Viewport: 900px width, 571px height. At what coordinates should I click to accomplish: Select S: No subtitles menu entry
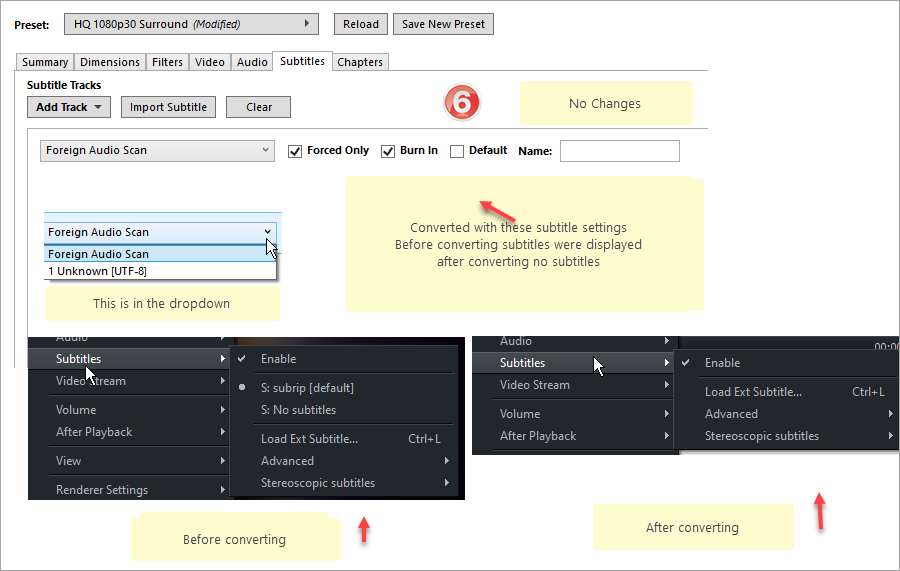pos(298,410)
